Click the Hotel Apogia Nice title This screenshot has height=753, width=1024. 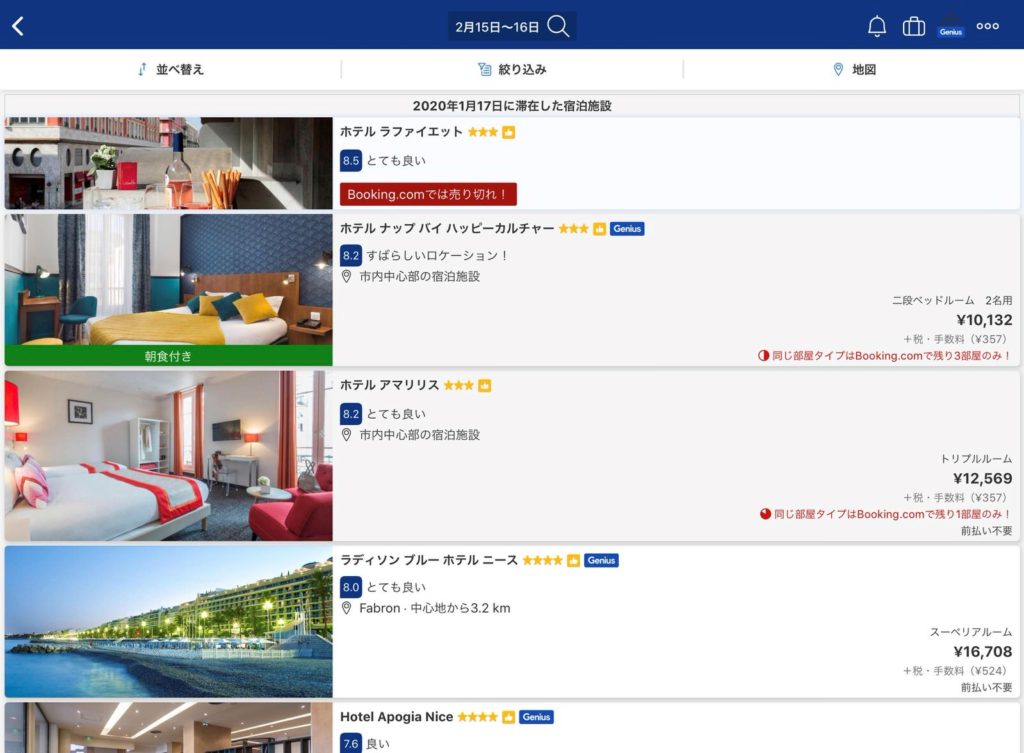(396, 717)
